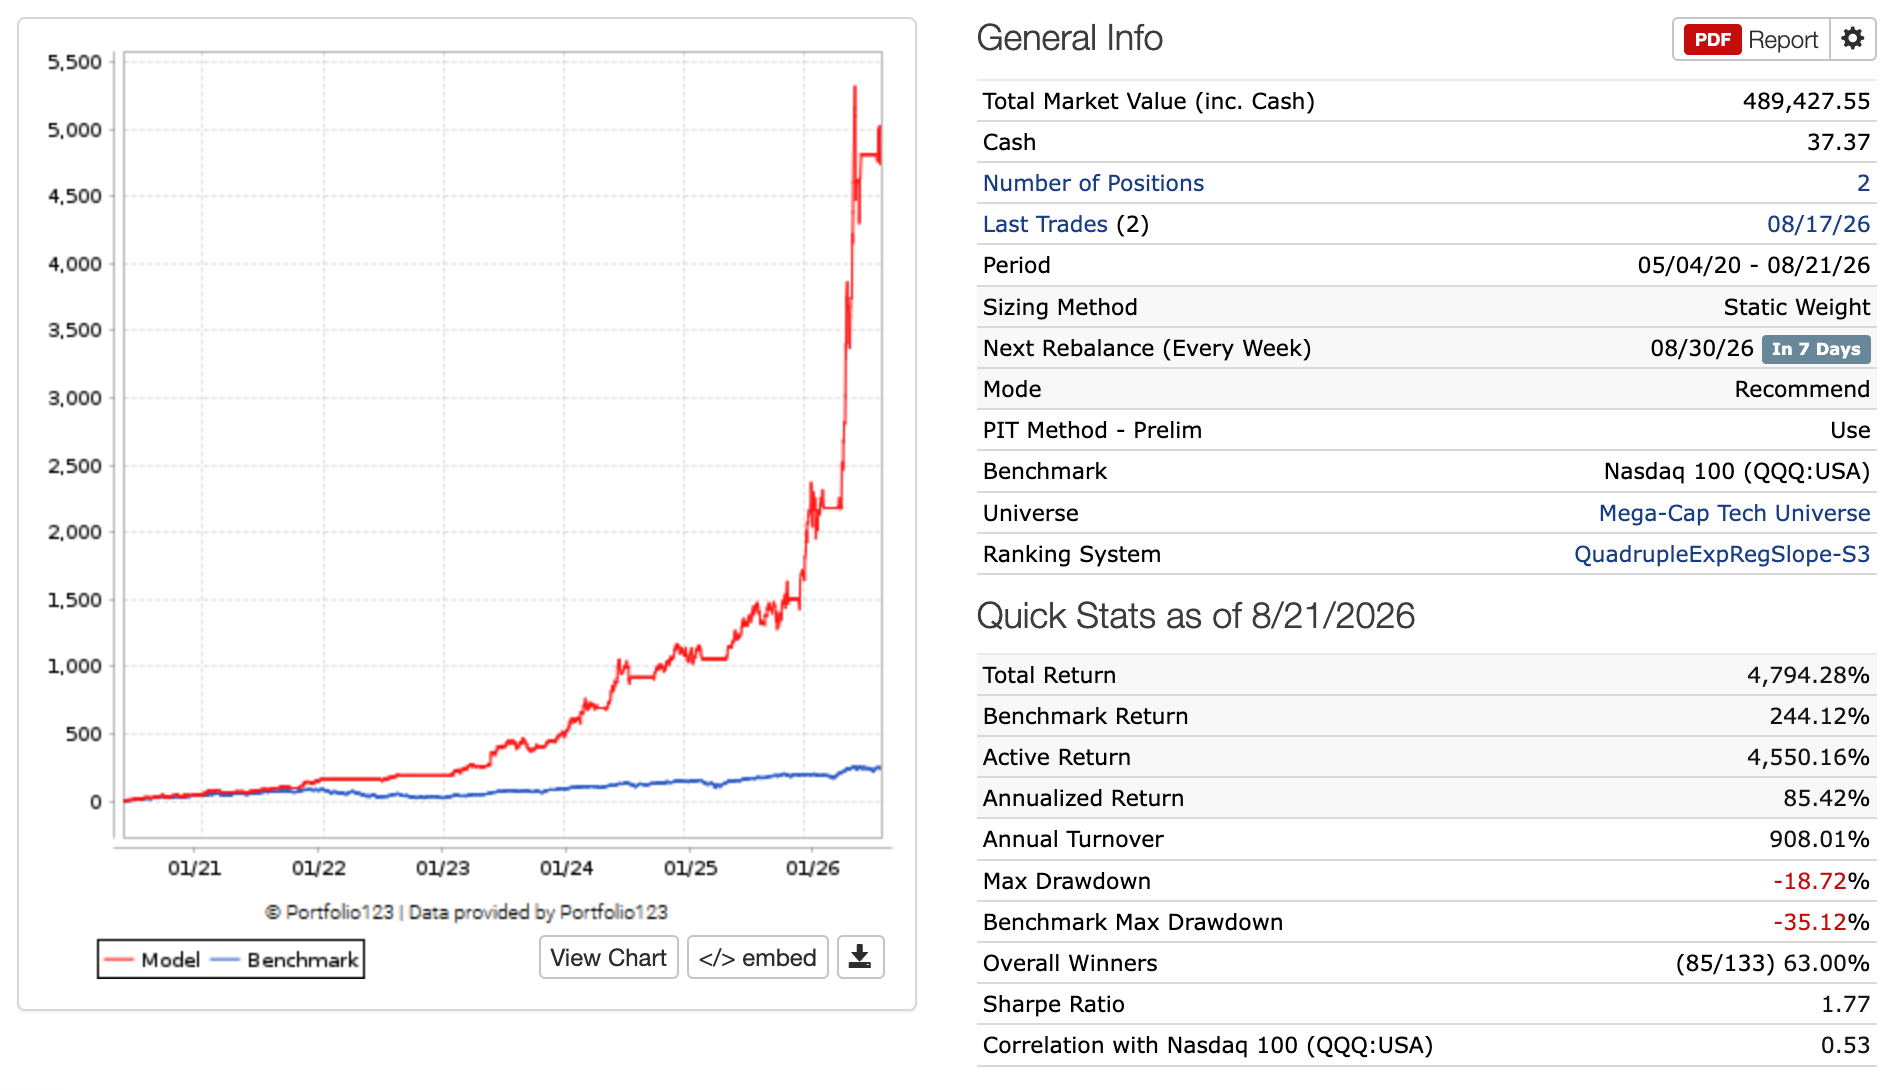Select the next rebalance date 08/30/26
This screenshot has width=1890, height=1090.
1702,348
